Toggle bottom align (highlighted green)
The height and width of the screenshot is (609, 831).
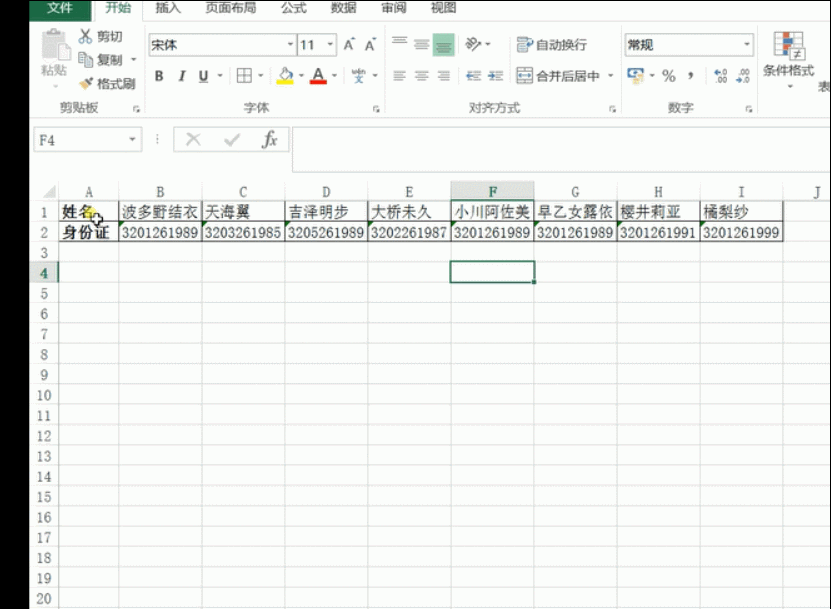pos(444,45)
